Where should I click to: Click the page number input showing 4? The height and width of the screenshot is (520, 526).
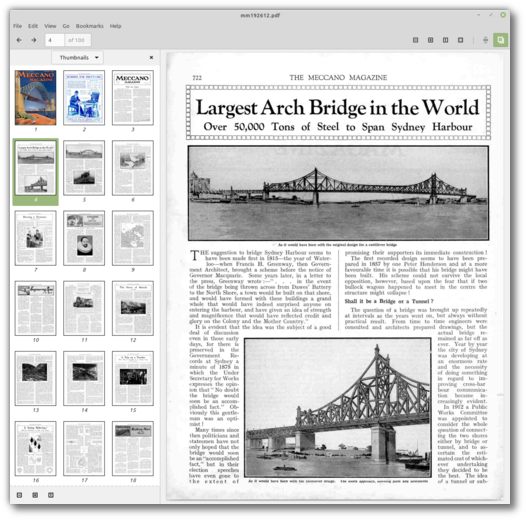[54, 40]
